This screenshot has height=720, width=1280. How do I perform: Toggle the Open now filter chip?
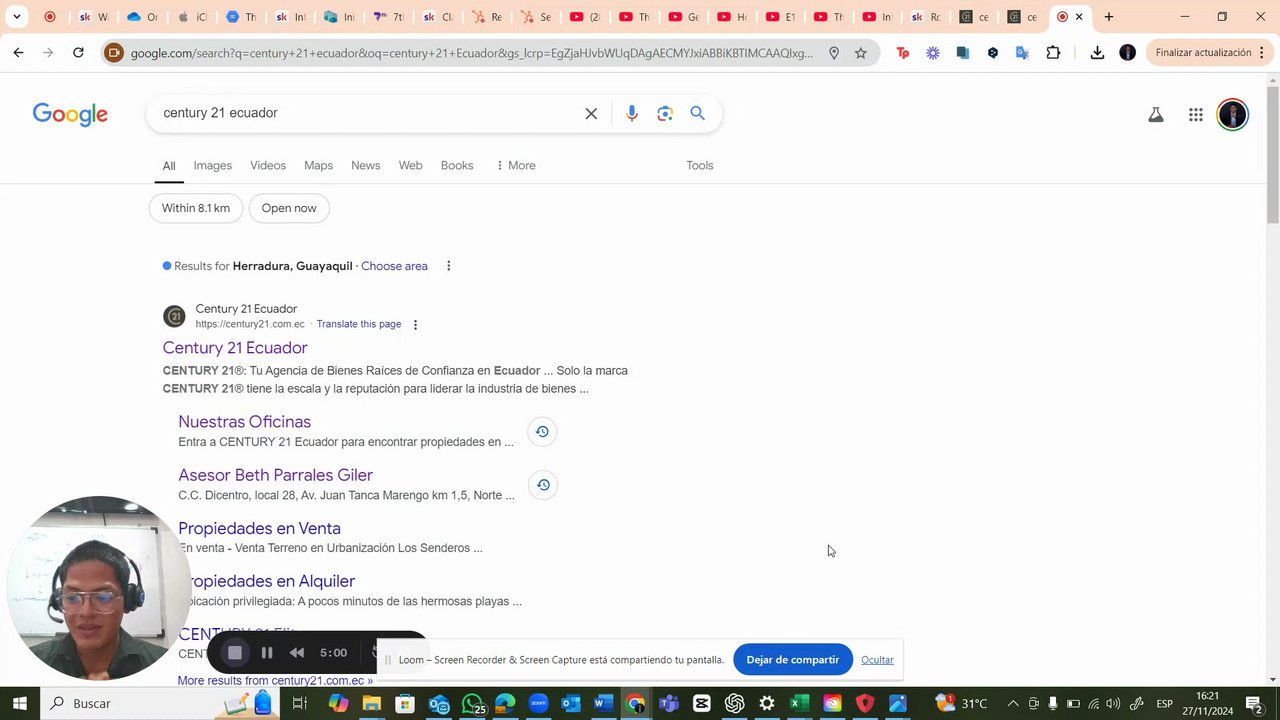click(x=289, y=208)
